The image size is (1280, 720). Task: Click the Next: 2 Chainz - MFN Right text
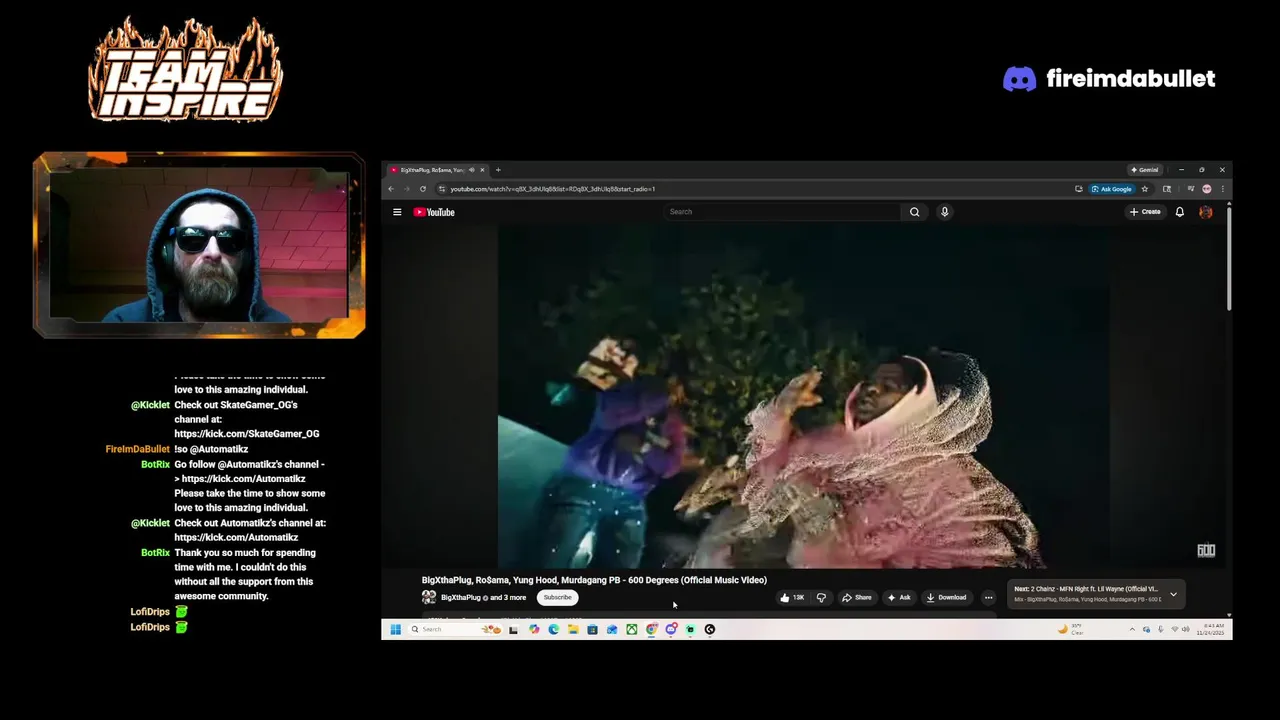click(1085, 589)
